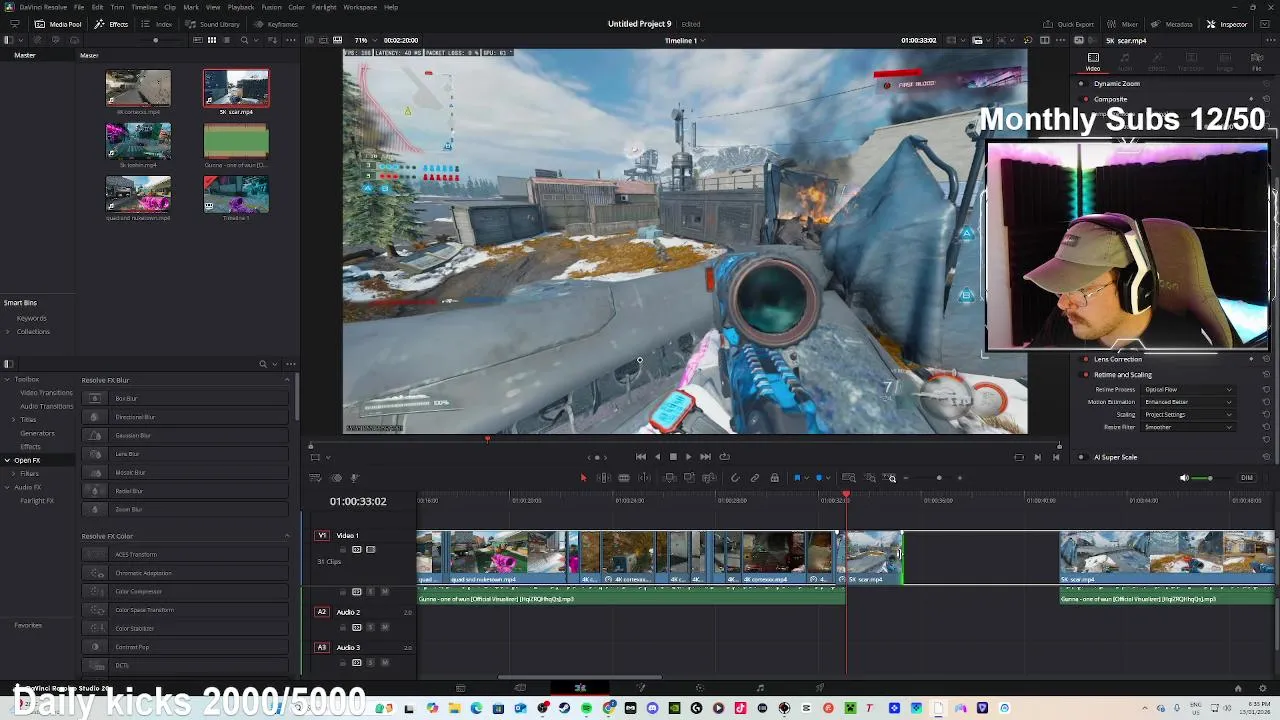This screenshot has height=720, width=1280.
Task: Open File Explorer from taskbar
Action: [453, 709]
